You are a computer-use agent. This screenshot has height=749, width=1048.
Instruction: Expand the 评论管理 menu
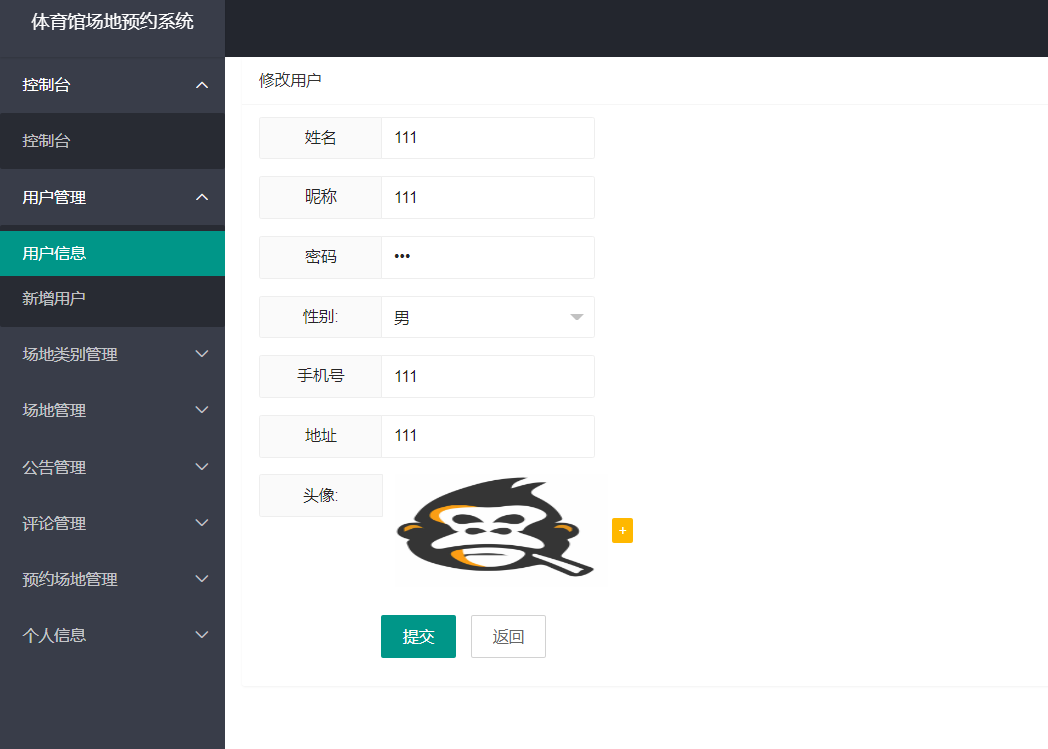point(112,523)
